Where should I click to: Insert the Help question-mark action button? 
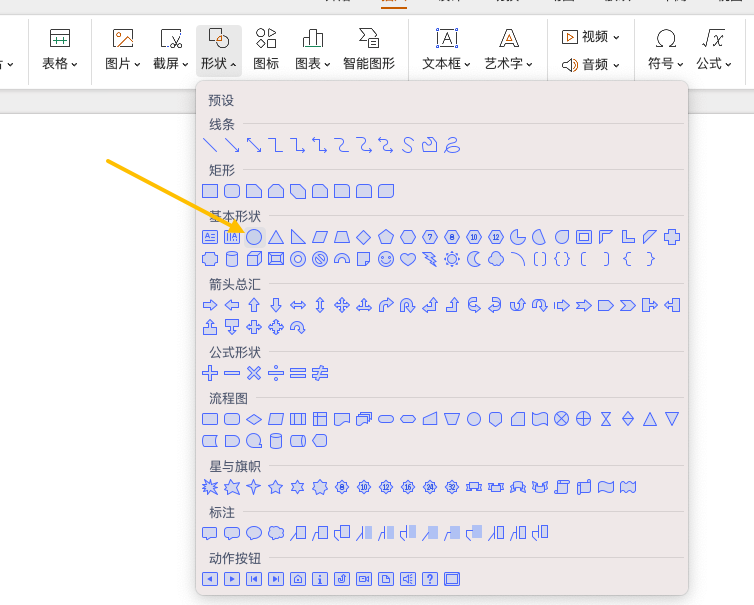(430, 579)
